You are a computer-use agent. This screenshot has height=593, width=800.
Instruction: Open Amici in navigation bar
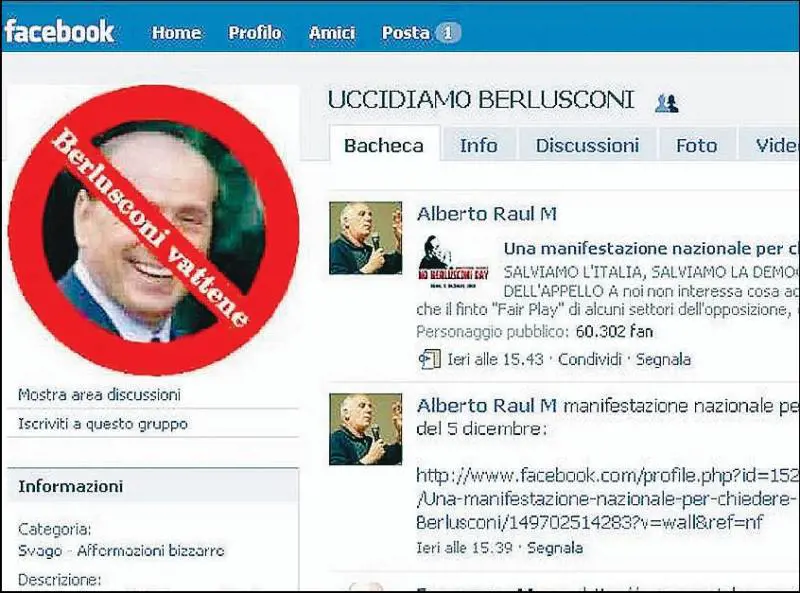[x=332, y=33]
